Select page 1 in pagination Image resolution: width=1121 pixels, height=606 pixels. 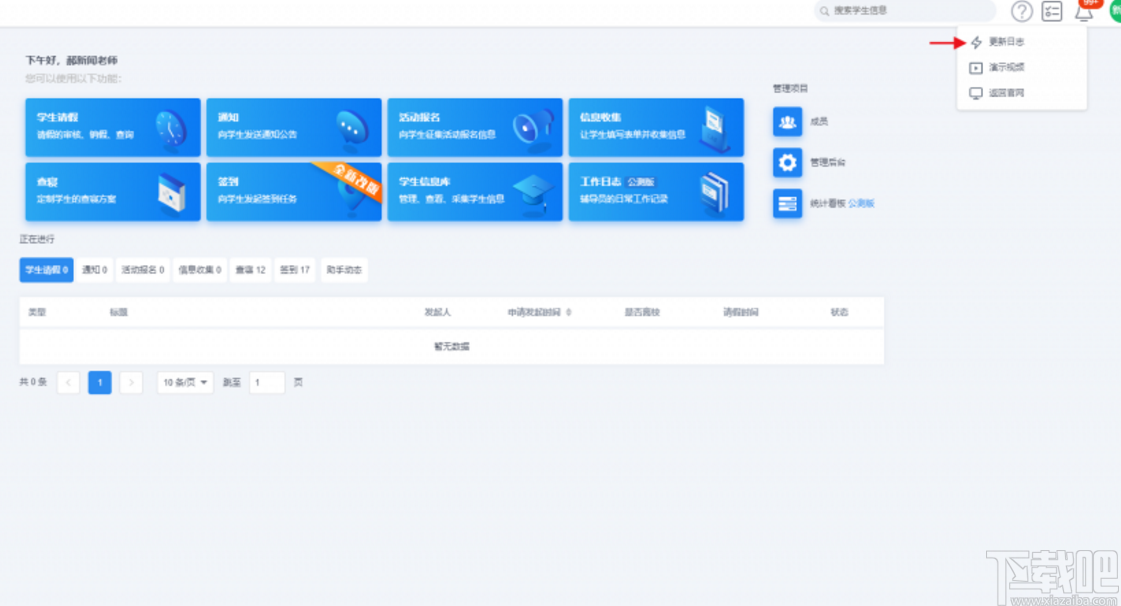click(99, 383)
